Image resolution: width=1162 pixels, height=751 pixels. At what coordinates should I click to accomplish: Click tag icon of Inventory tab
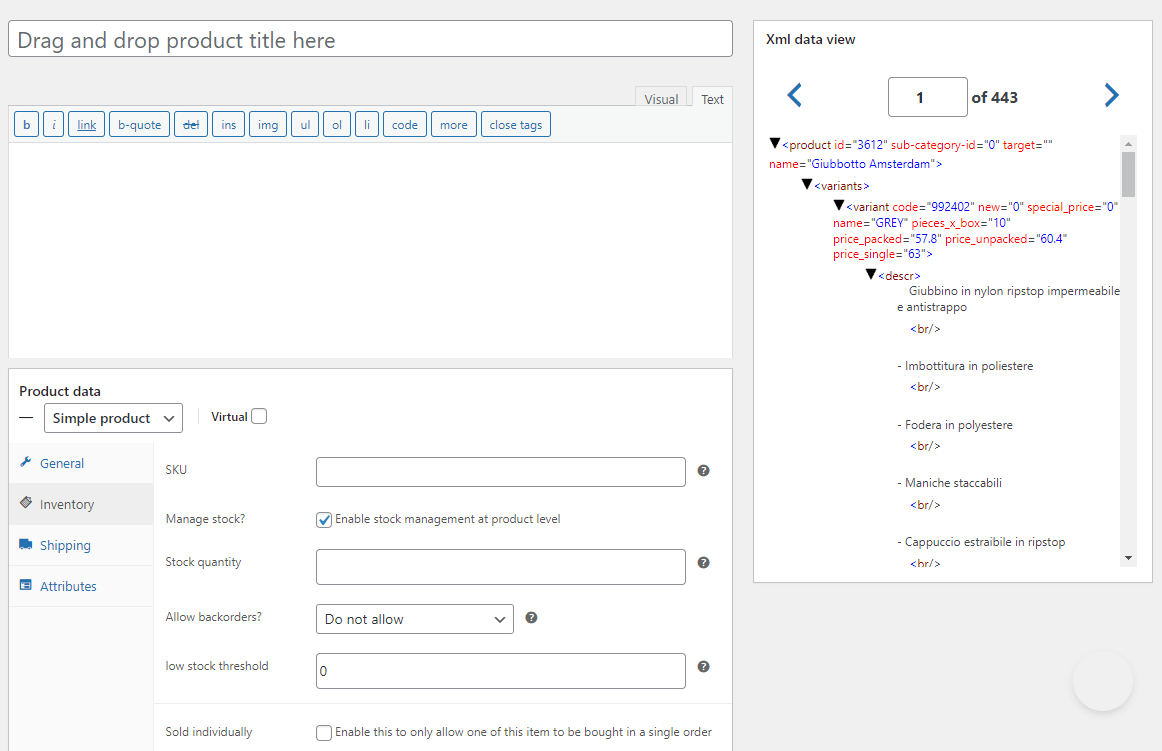coord(26,503)
